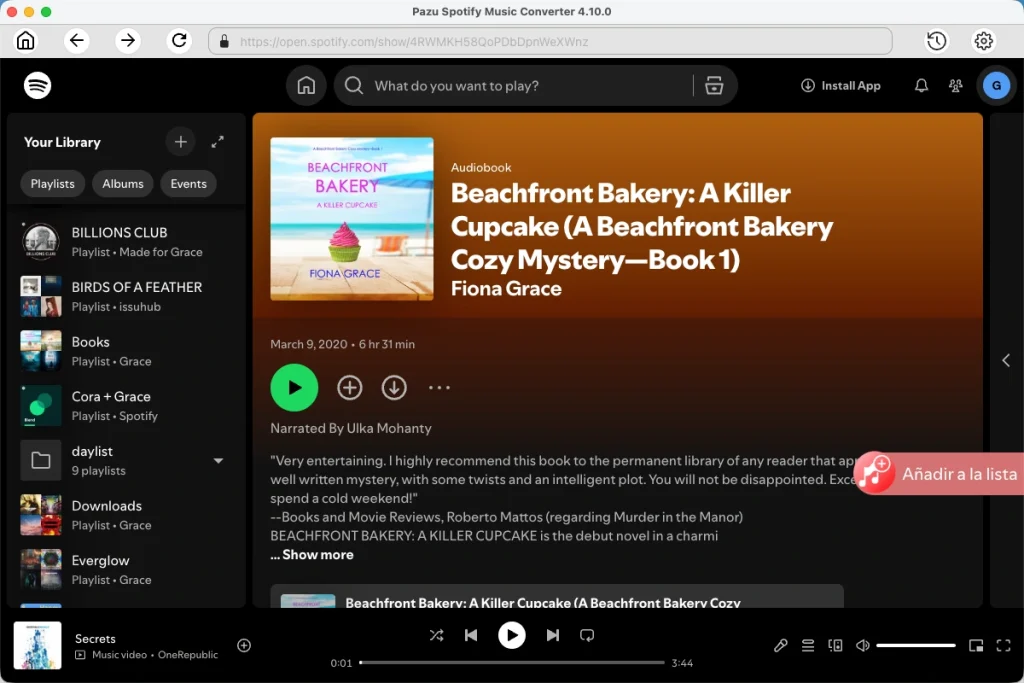This screenshot has width=1024, height=683.
Task: Filter library by Playlists
Action: click(x=53, y=183)
